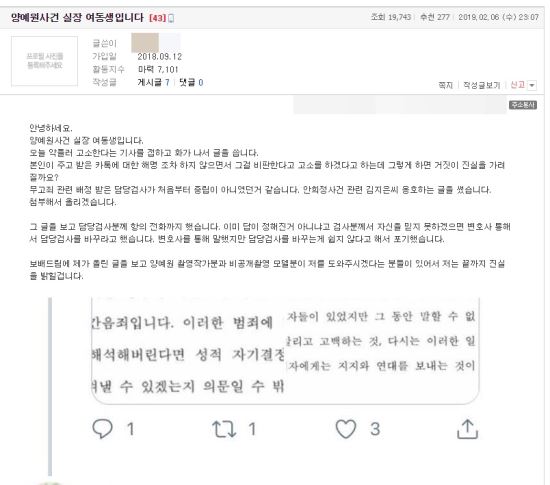Click the profile picture placeholder
This screenshot has width=550, height=485.
[45, 61]
